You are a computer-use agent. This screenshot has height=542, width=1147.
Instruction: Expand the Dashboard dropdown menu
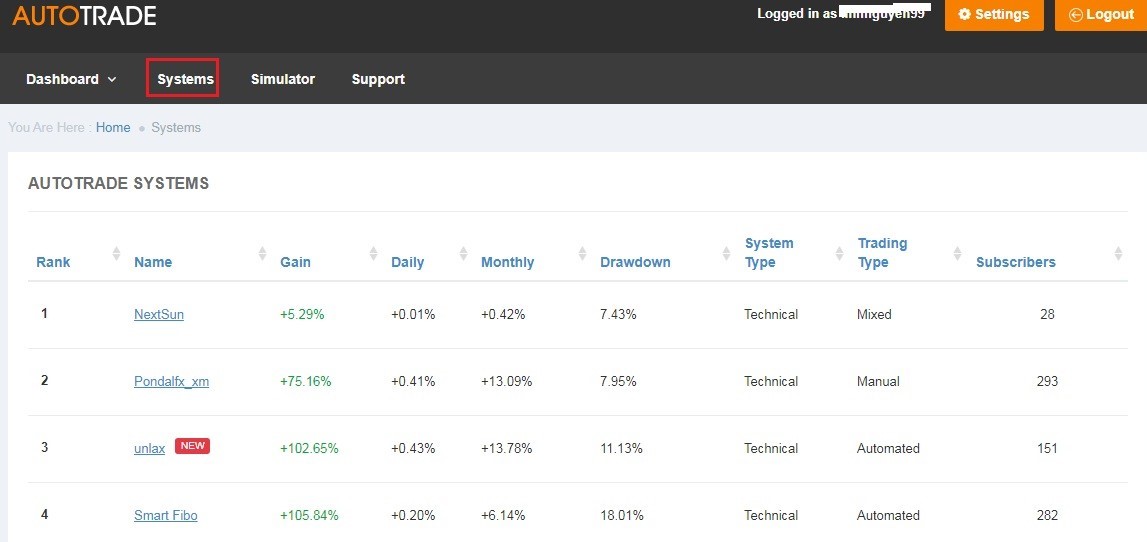pos(71,79)
